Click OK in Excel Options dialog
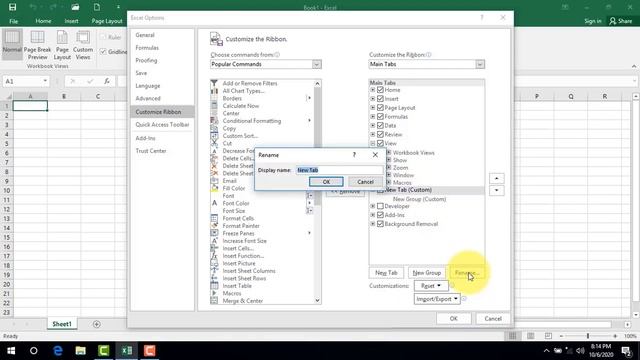 tap(453, 319)
